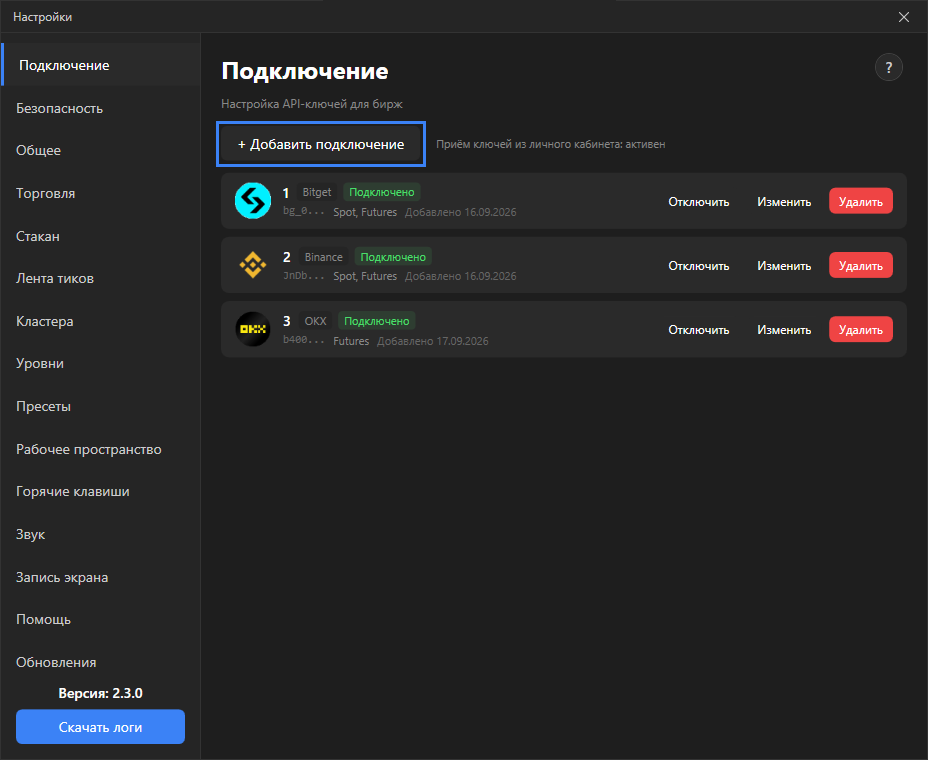The height and width of the screenshot is (760, 928).
Task: Click the Bitget green Подключено status badge
Action: [x=382, y=192]
